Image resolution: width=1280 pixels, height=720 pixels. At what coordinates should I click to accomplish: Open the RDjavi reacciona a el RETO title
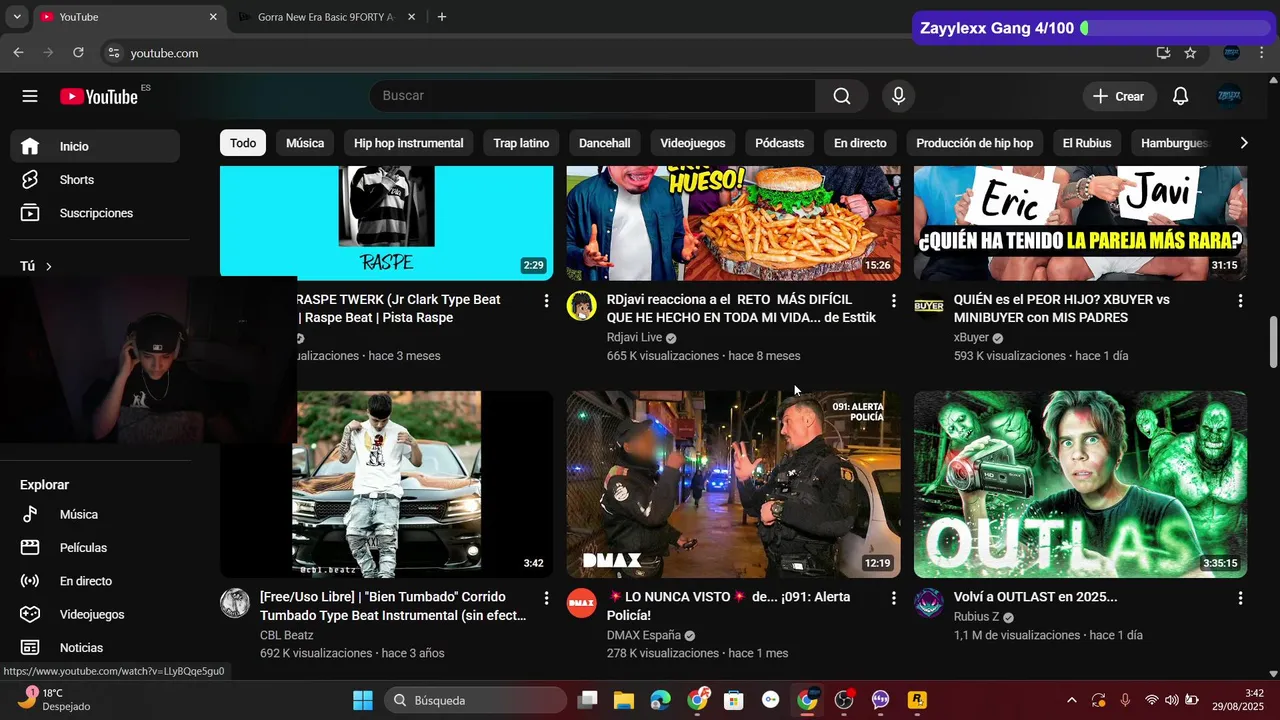[741, 308]
